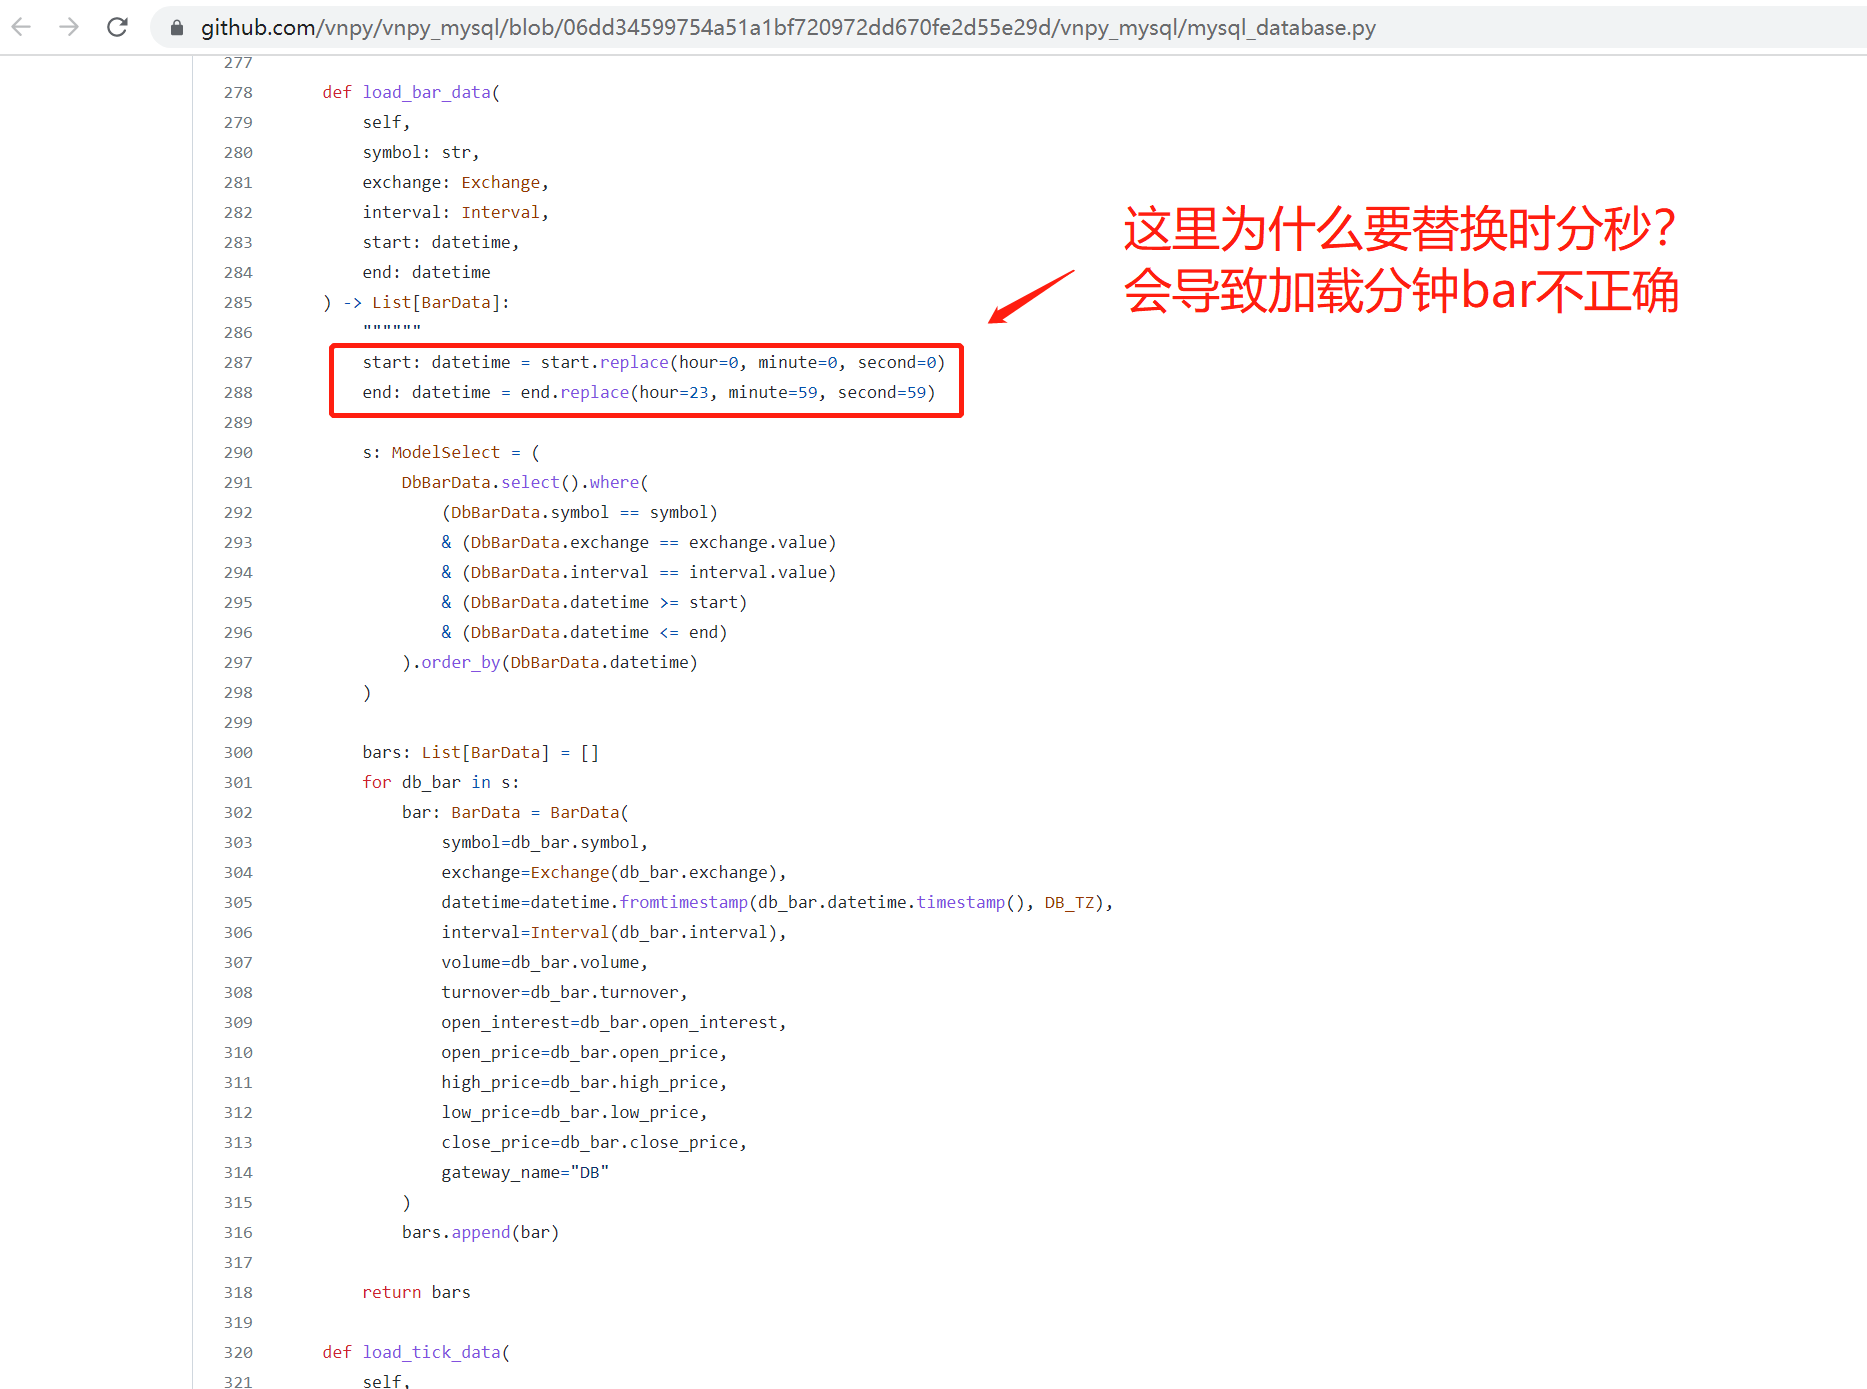Click the browser forward arrow

pos(69,27)
